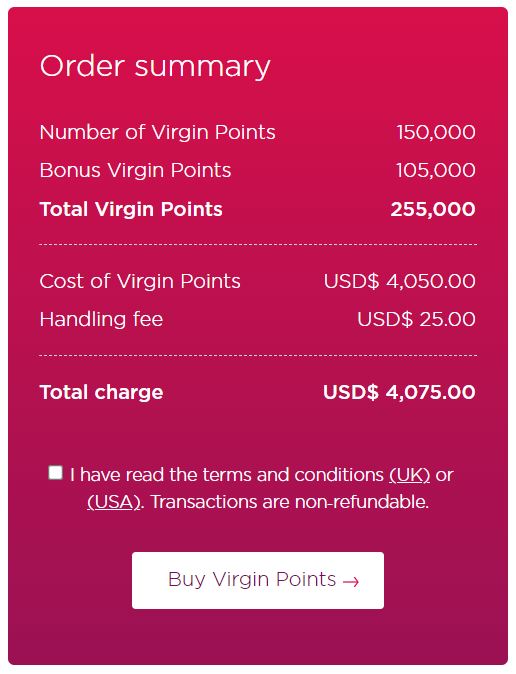Click the 150,000 points value

point(436,132)
